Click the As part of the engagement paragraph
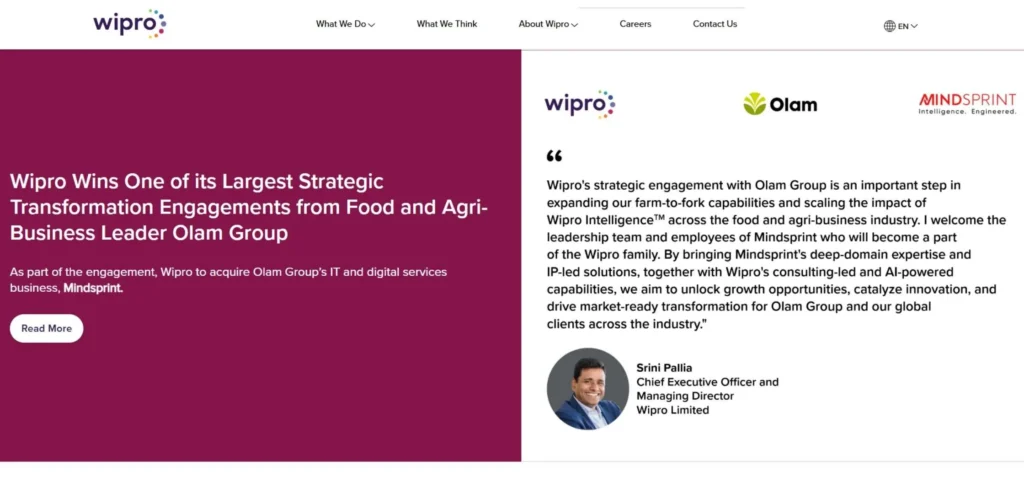The height and width of the screenshot is (503, 1024). 229,280
